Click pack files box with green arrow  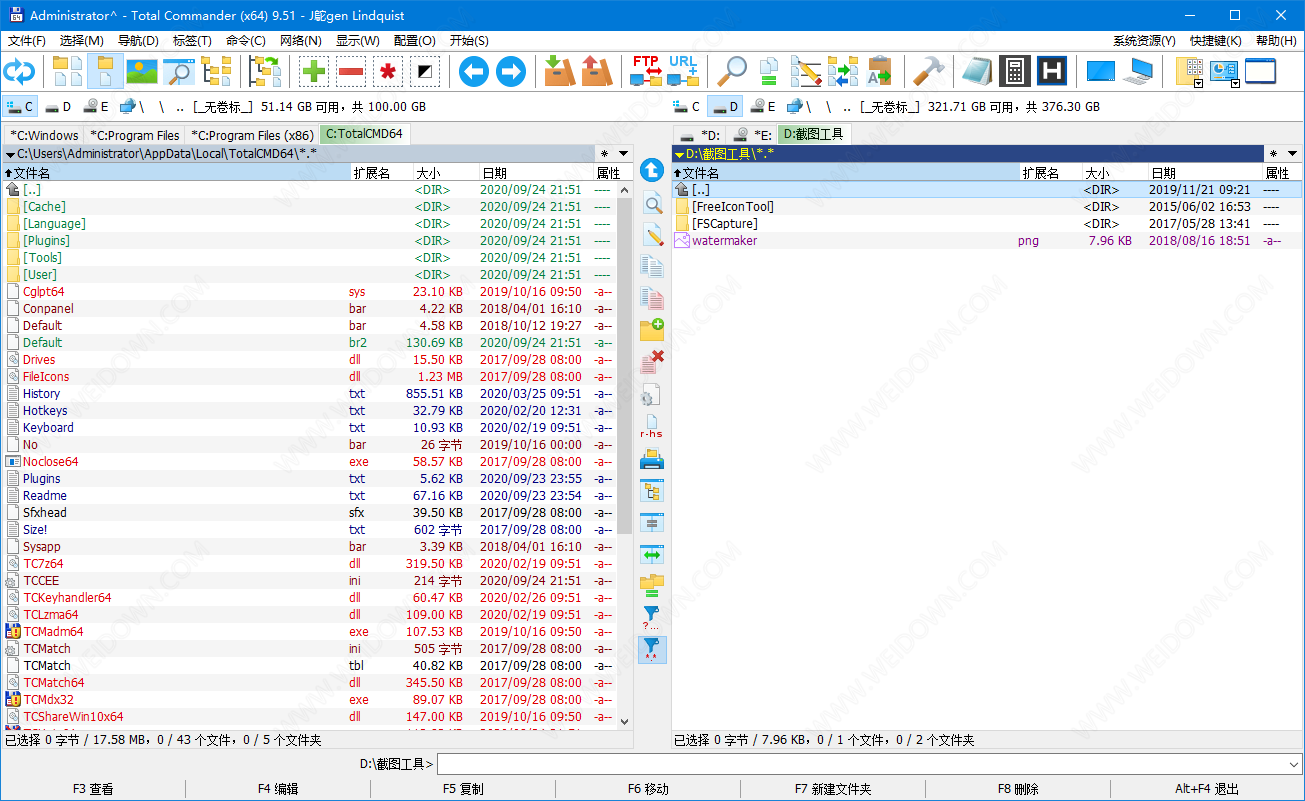click(x=560, y=71)
